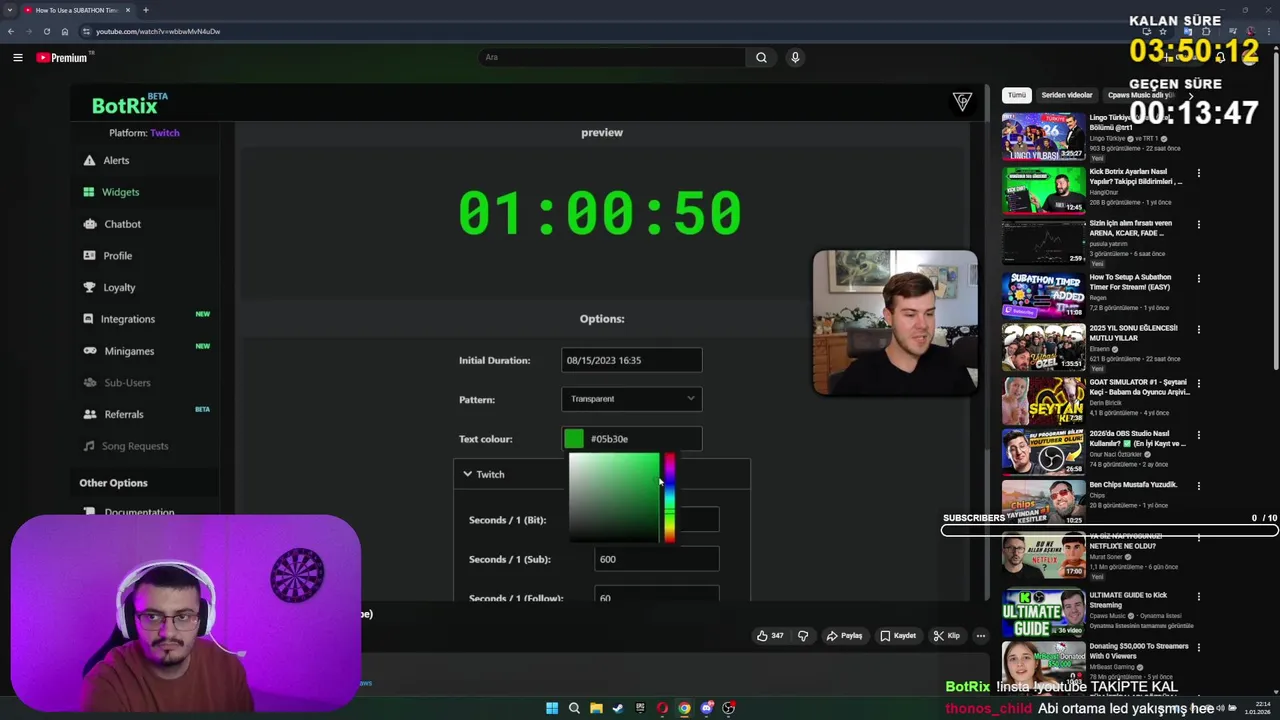Viewport: 1280px width, 720px height.
Task: Click the Kaydet save button
Action: 898,635
